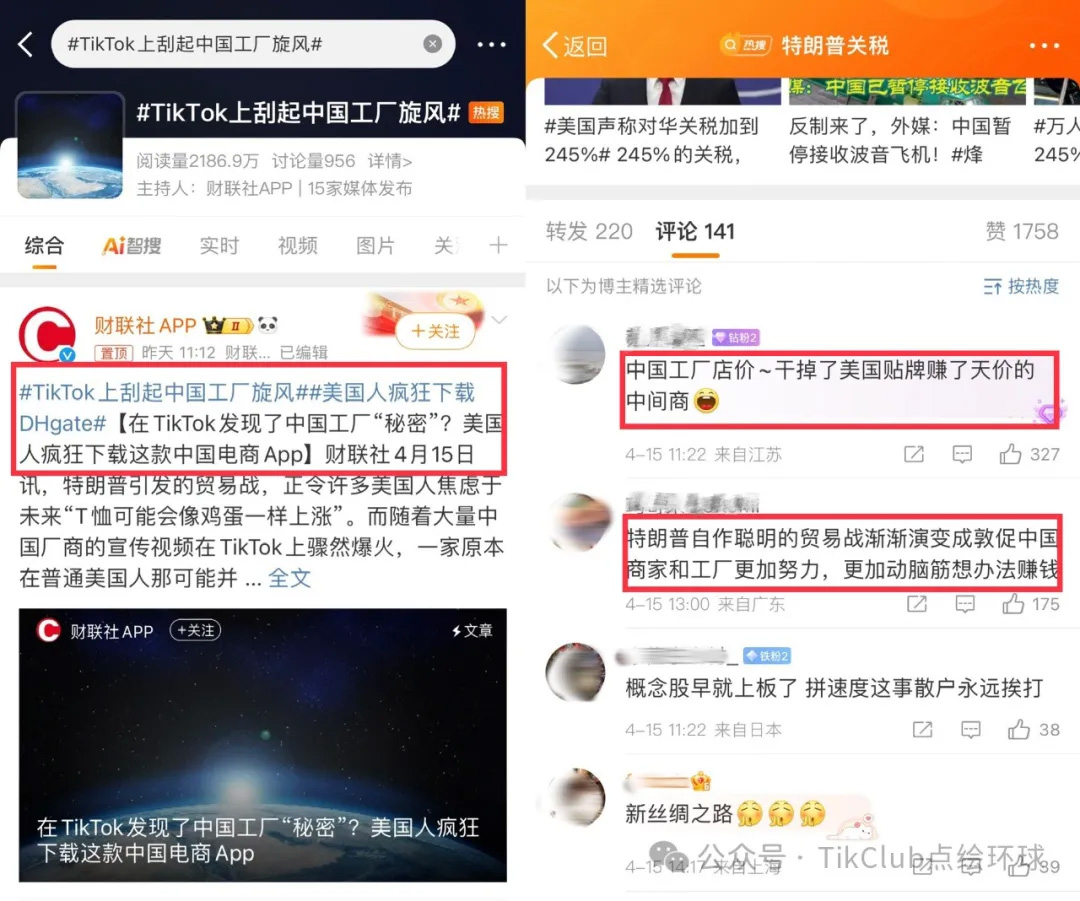Tap the back arrow beside search field
The height and width of the screenshot is (901, 1080).
(25, 44)
